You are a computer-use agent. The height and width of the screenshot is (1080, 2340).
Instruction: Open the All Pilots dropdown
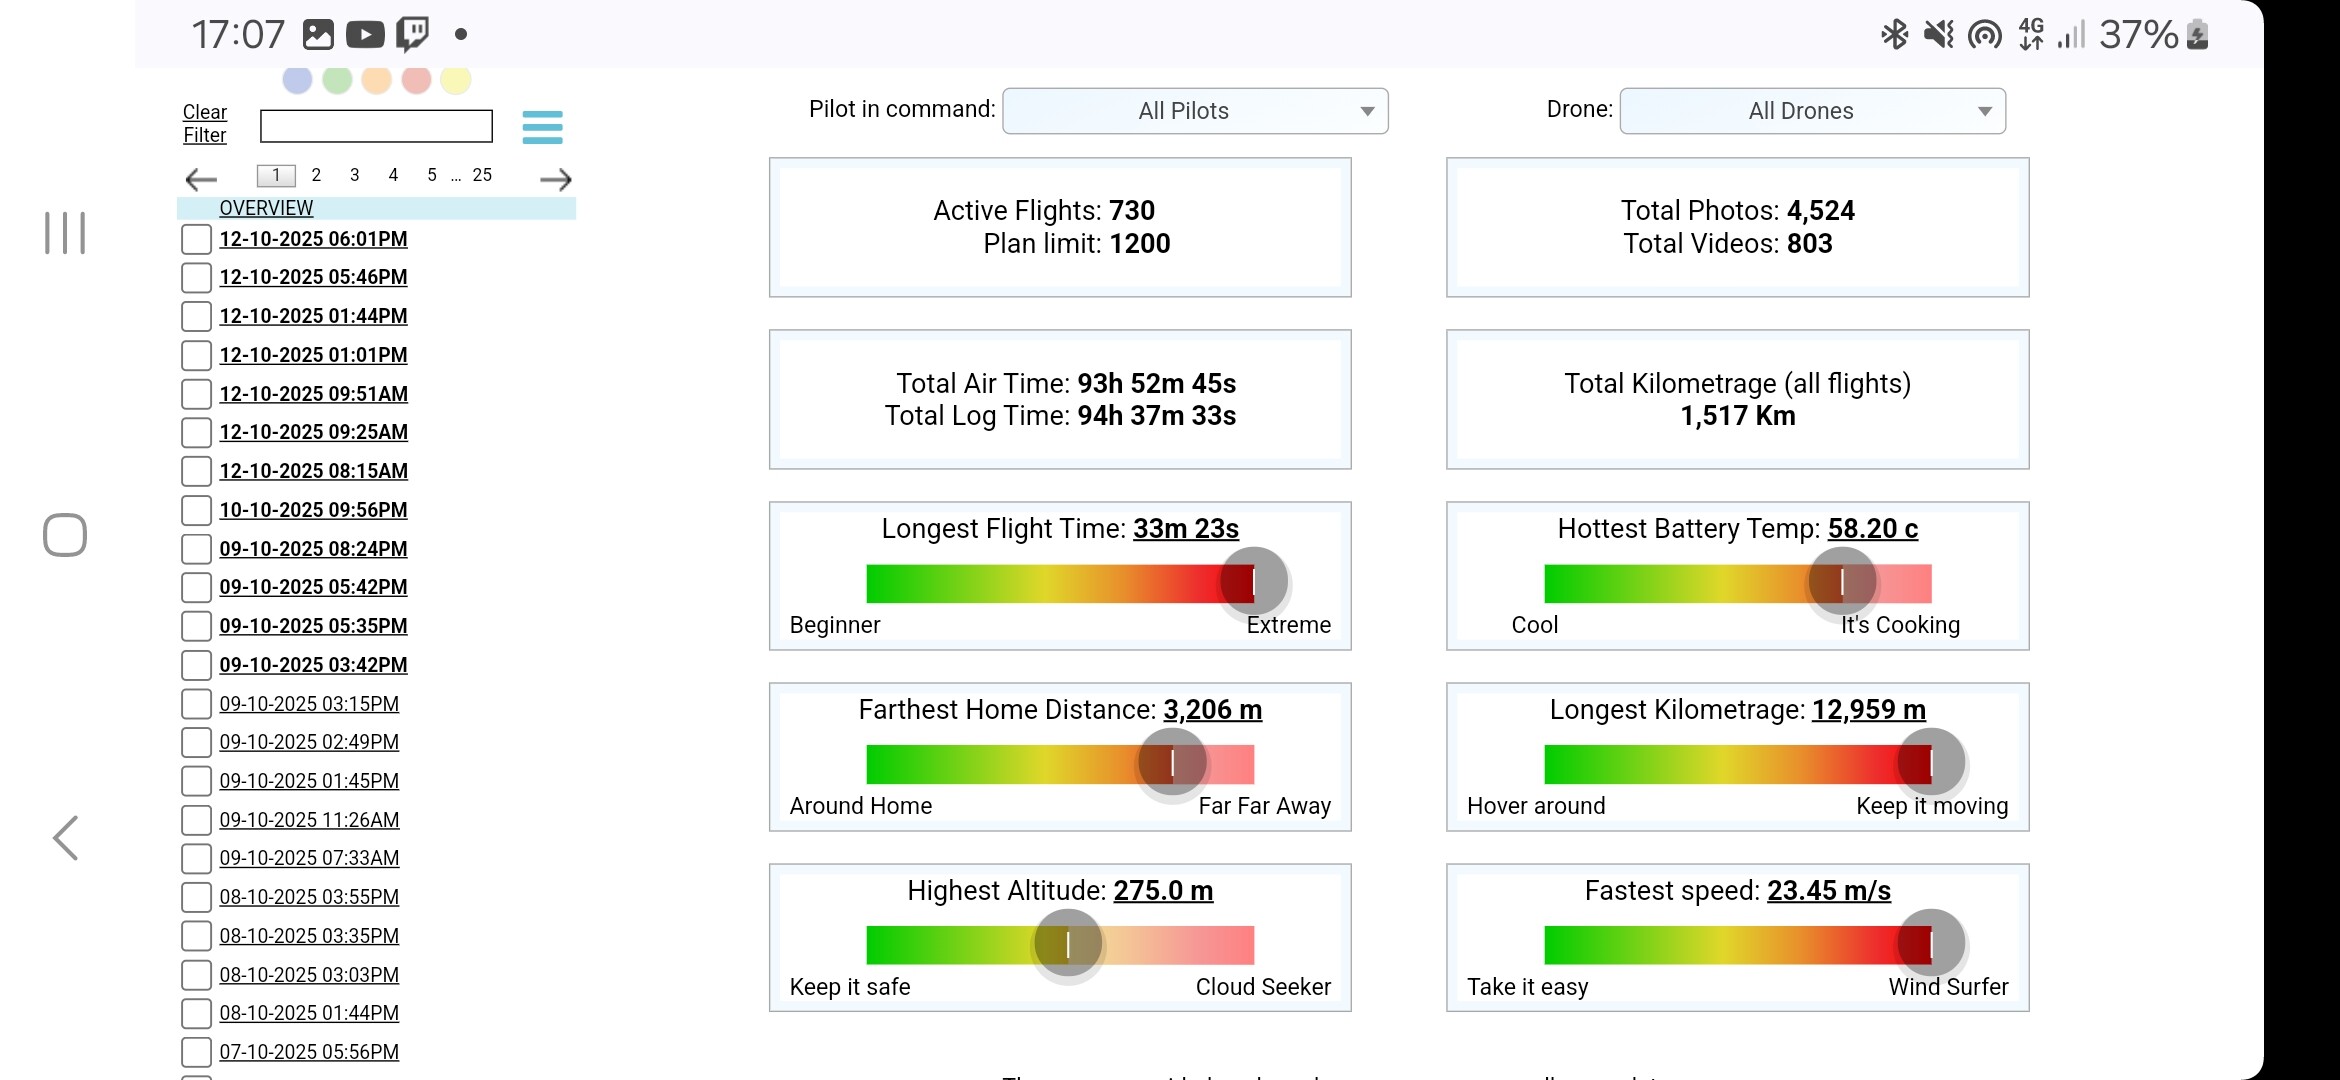[1195, 111]
